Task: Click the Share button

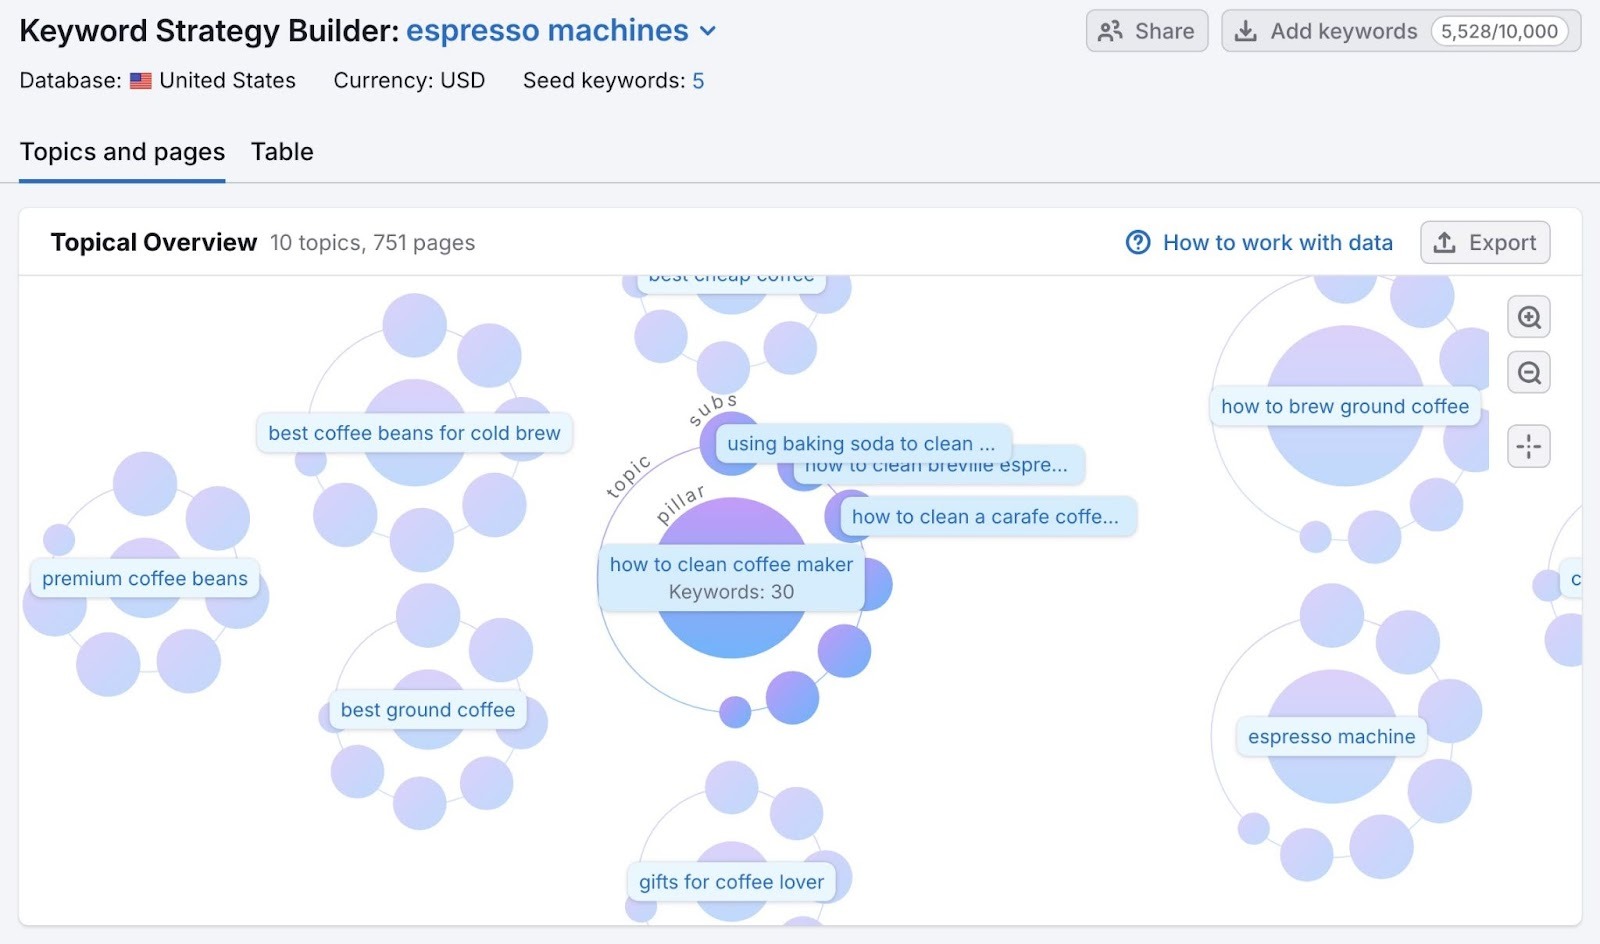Action: click(1146, 31)
